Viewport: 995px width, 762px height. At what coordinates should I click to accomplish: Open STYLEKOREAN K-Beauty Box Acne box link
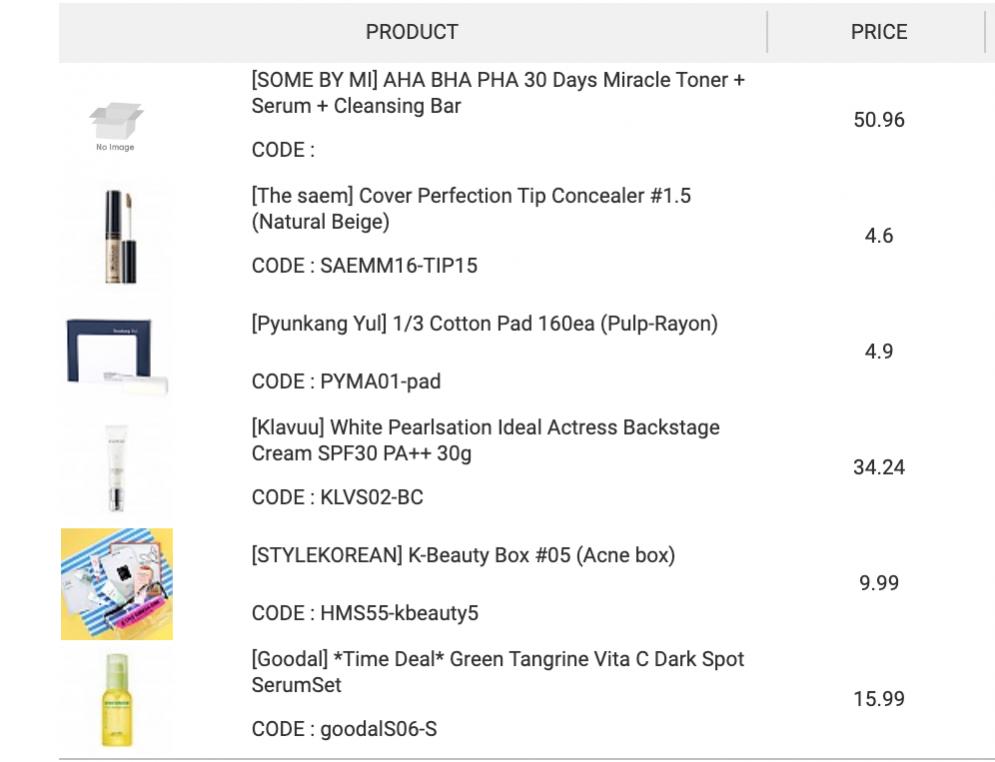coord(463,555)
